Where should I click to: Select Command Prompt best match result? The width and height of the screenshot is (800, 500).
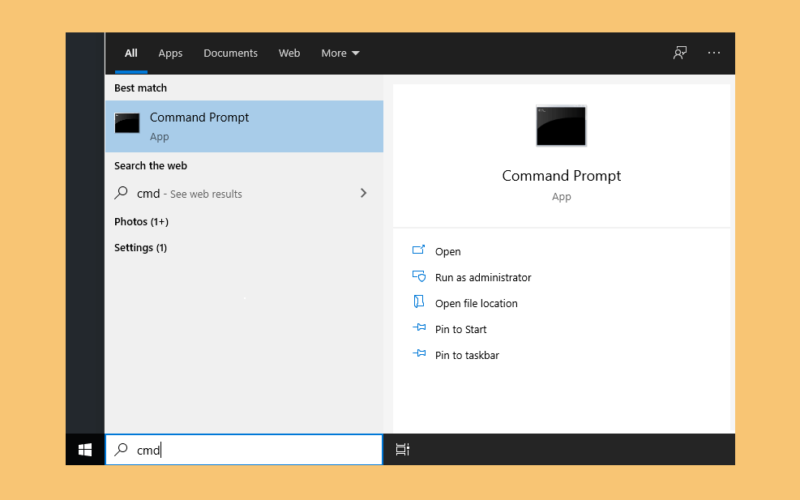[x=244, y=126]
